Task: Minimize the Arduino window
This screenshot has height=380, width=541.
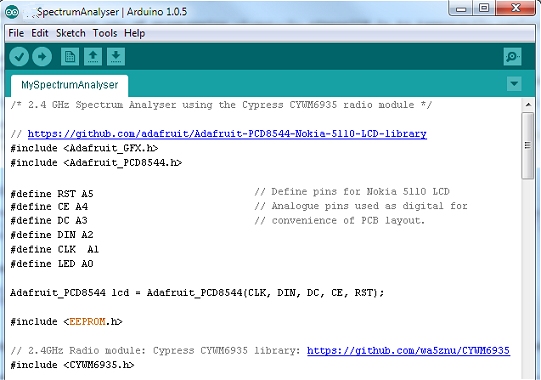Action: coord(461,8)
